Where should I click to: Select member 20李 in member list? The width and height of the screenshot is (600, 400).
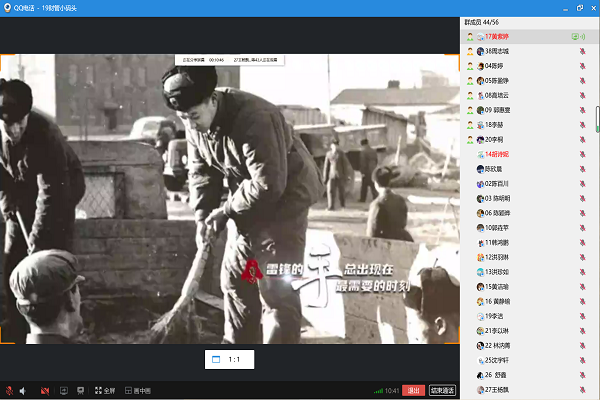[x=528, y=140]
